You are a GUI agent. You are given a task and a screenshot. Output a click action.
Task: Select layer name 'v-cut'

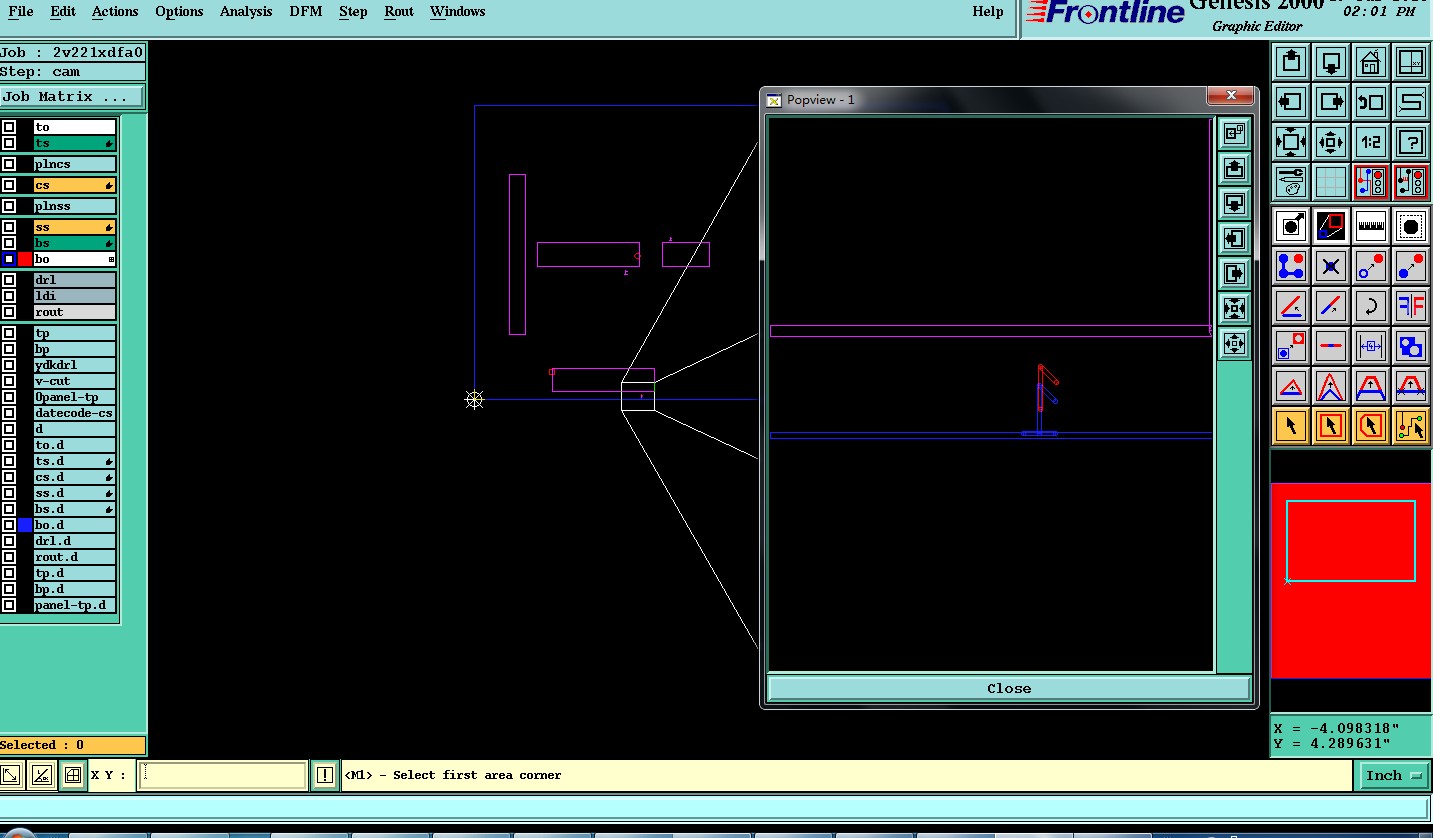(75, 381)
